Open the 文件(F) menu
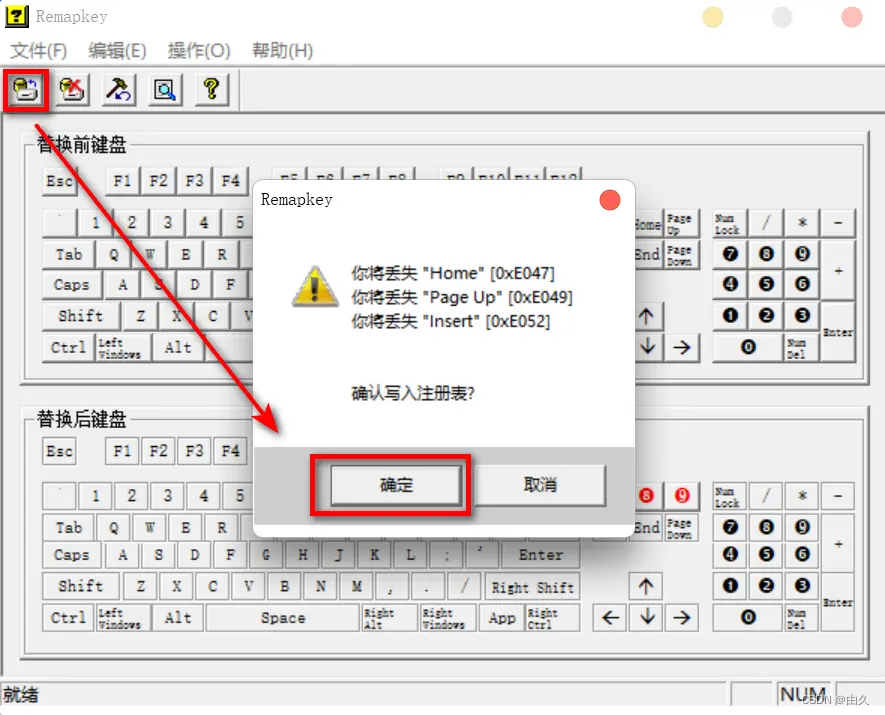 click(x=38, y=51)
